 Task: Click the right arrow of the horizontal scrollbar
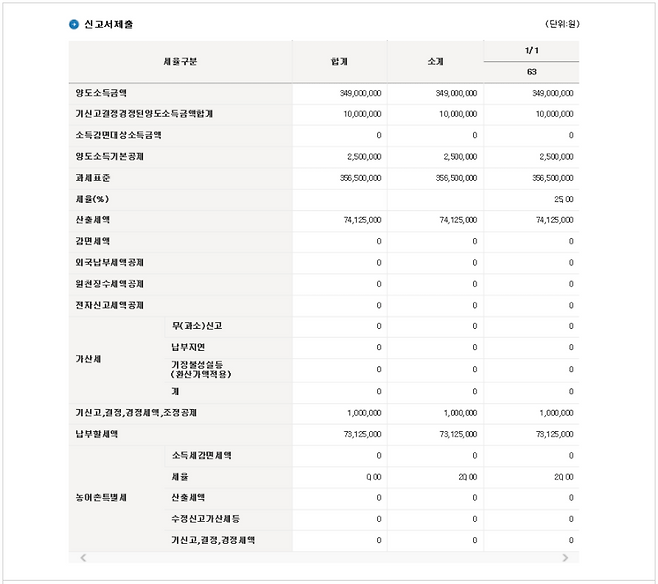click(565, 557)
